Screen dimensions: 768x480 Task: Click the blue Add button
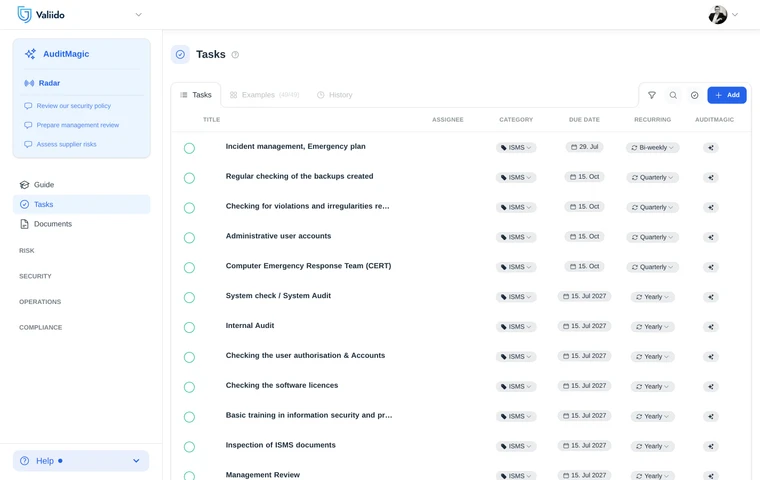click(727, 95)
